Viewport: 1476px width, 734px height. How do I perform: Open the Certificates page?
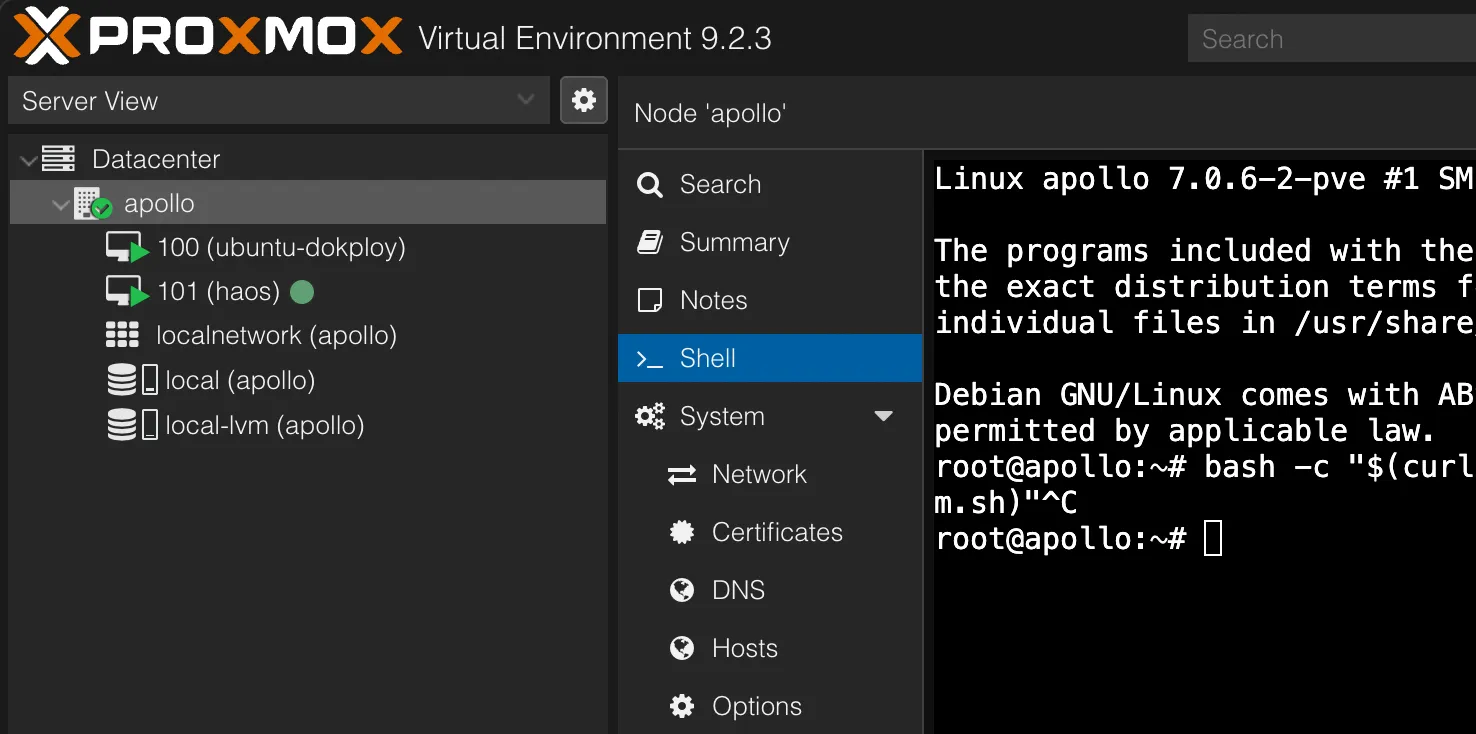tap(770, 532)
